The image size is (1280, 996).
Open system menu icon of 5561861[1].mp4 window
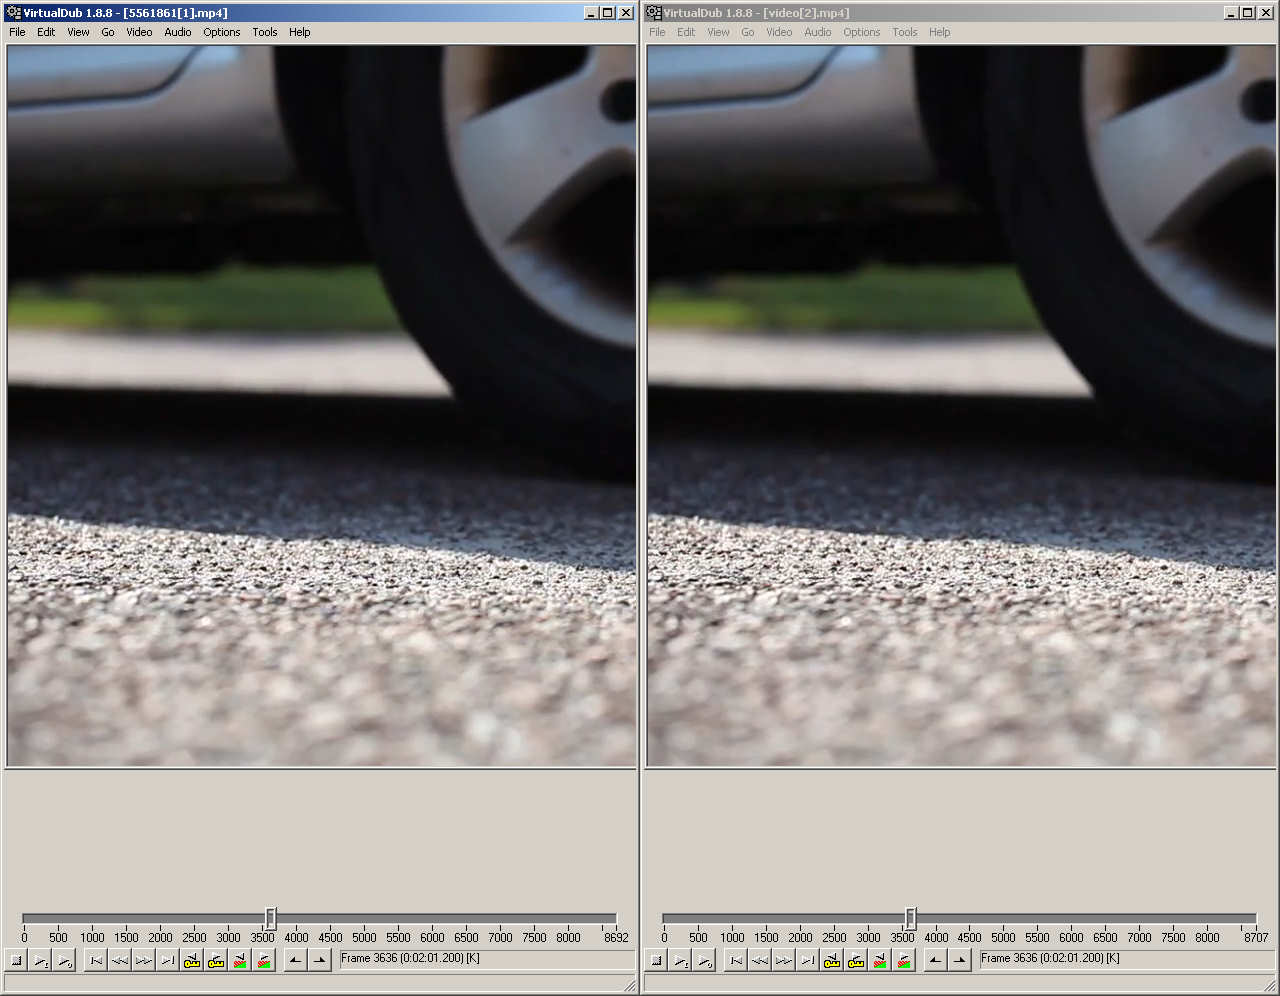(13, 13)
